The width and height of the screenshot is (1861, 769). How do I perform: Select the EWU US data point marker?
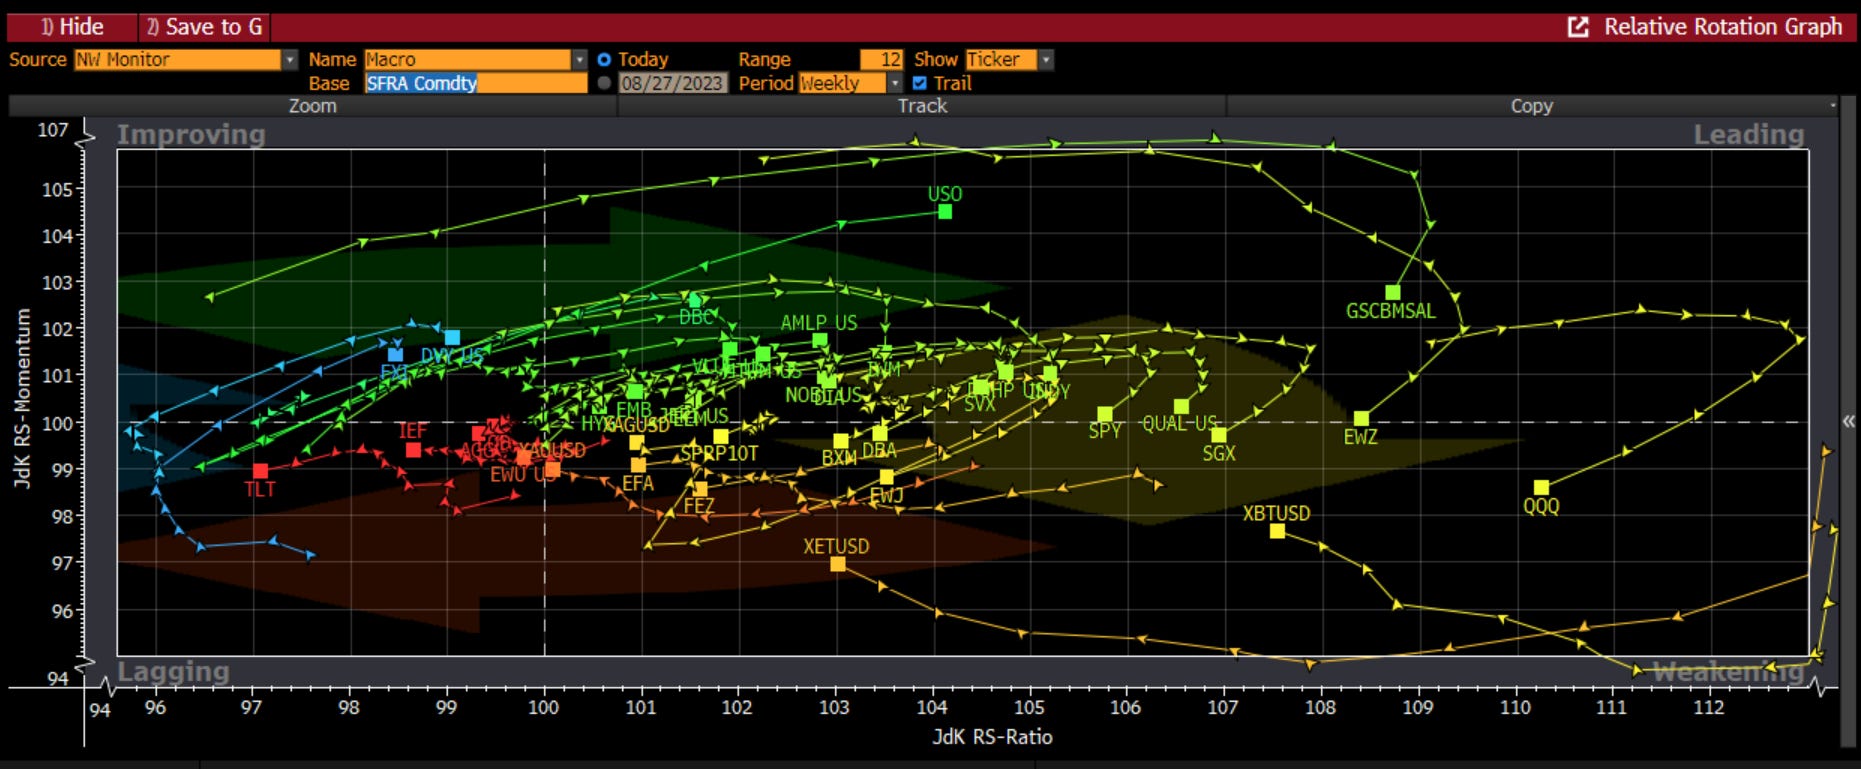click(523, 458)
